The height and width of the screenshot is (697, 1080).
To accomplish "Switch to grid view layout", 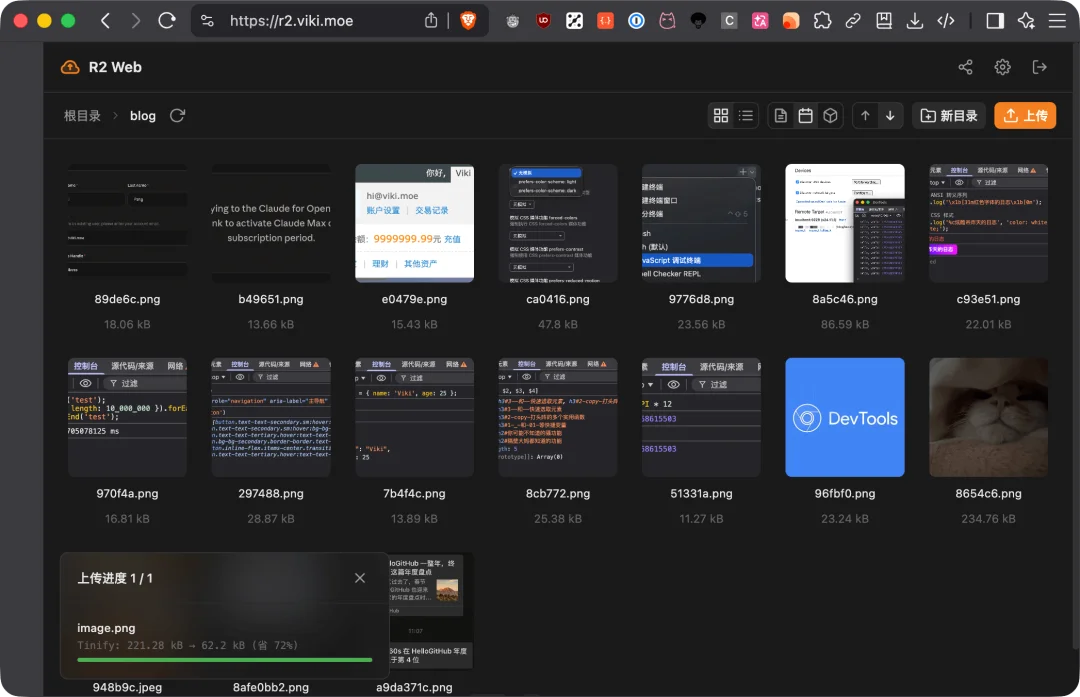I will tap(721, 116).
